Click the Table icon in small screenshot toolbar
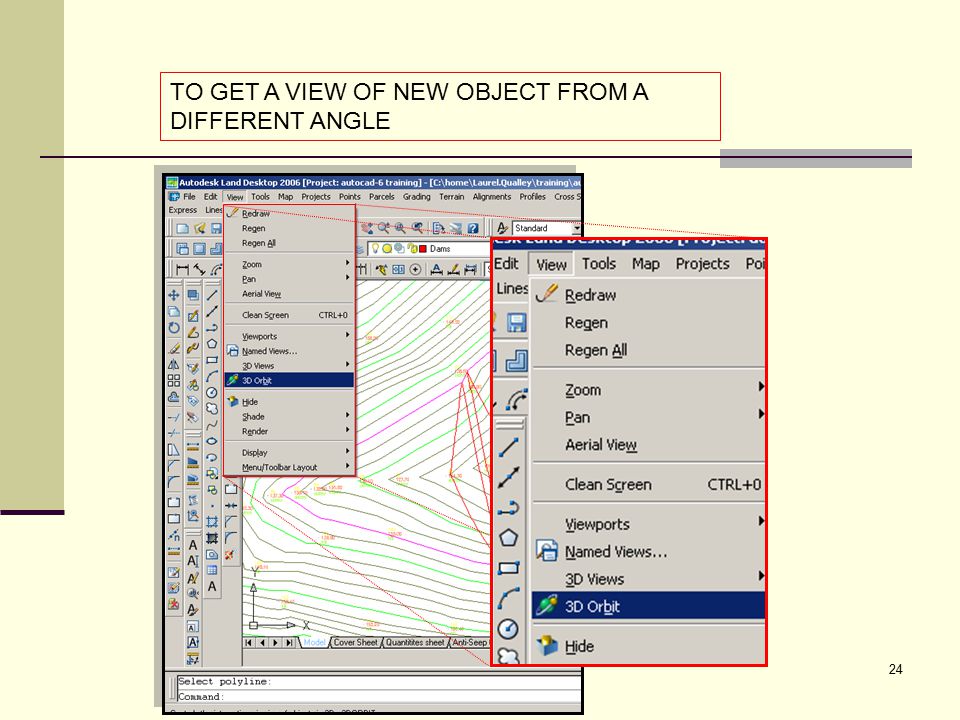Screen dimensions: 960x720 click(x=212, y=570)
